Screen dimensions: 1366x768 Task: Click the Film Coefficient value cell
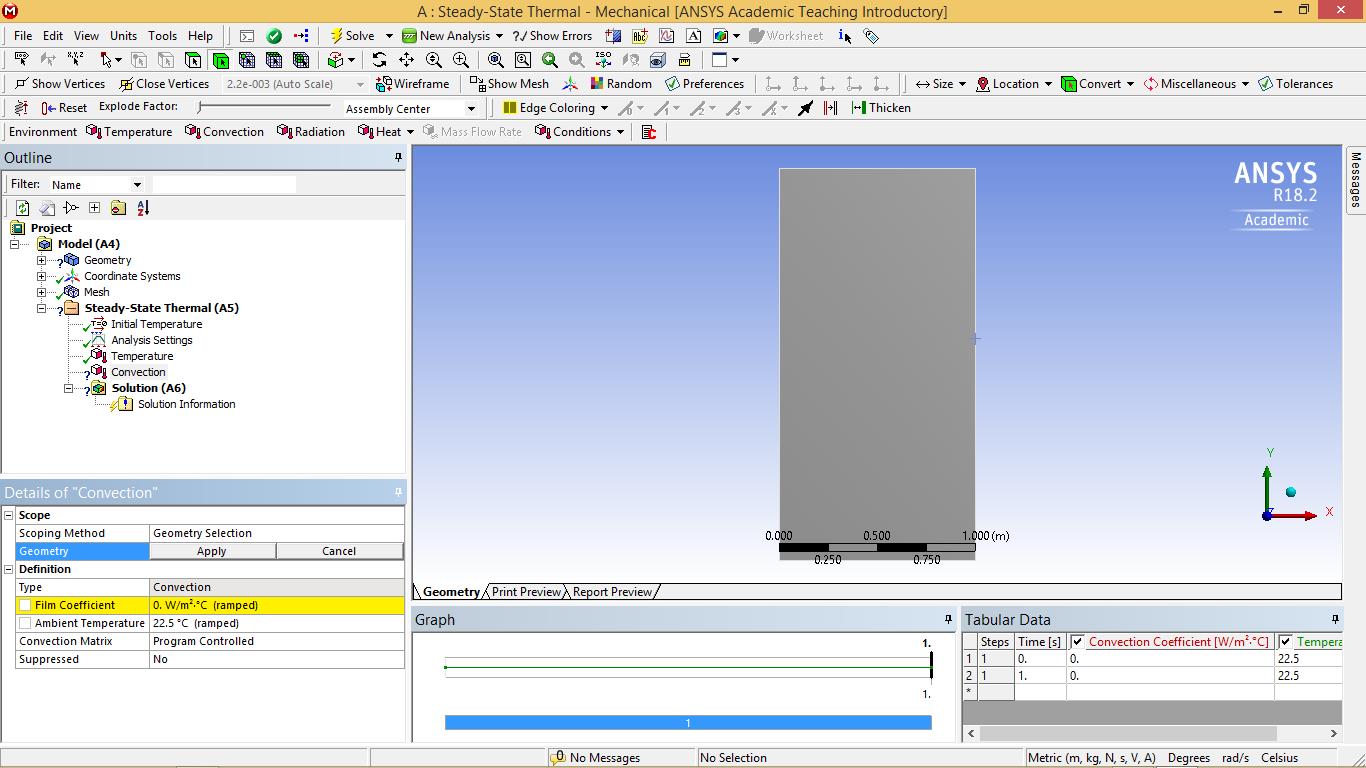[277, 605]
